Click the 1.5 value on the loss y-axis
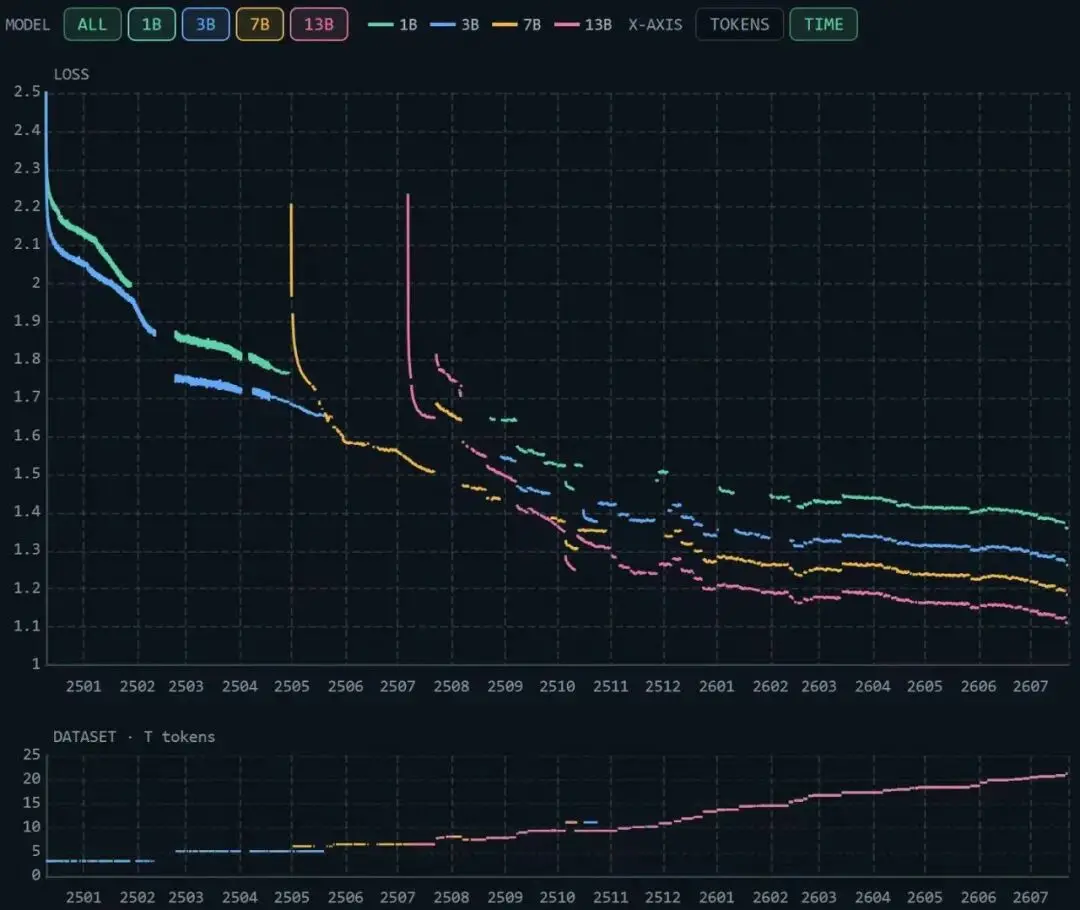The width and height of the screenshot is (1080, 910). pos(27,473)
